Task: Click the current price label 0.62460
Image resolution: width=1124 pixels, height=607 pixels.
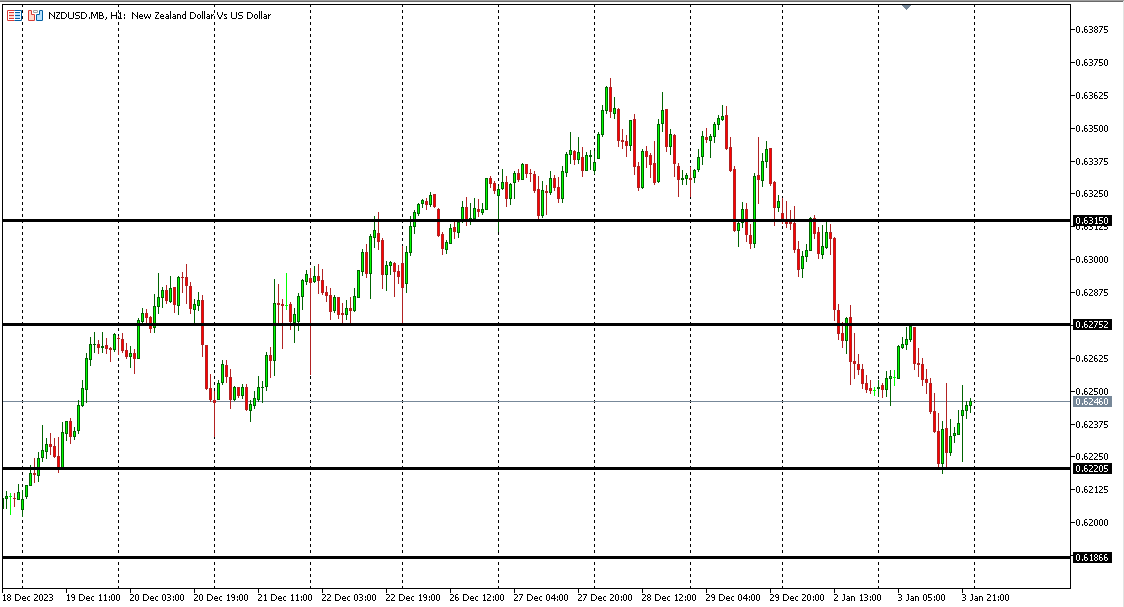Action: pos(1092,402)
